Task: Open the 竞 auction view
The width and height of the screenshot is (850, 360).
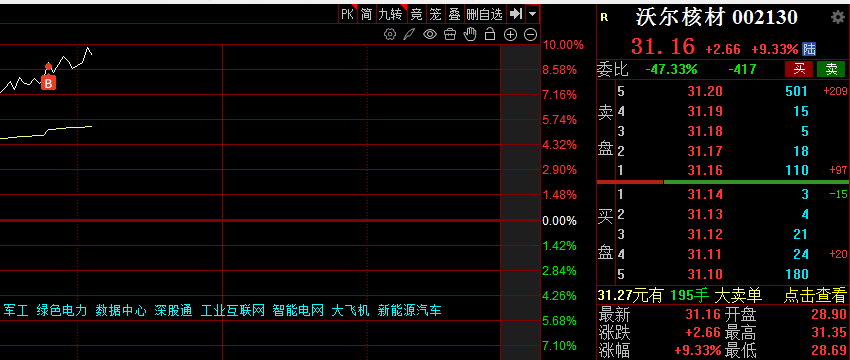Action: (416, 14)
